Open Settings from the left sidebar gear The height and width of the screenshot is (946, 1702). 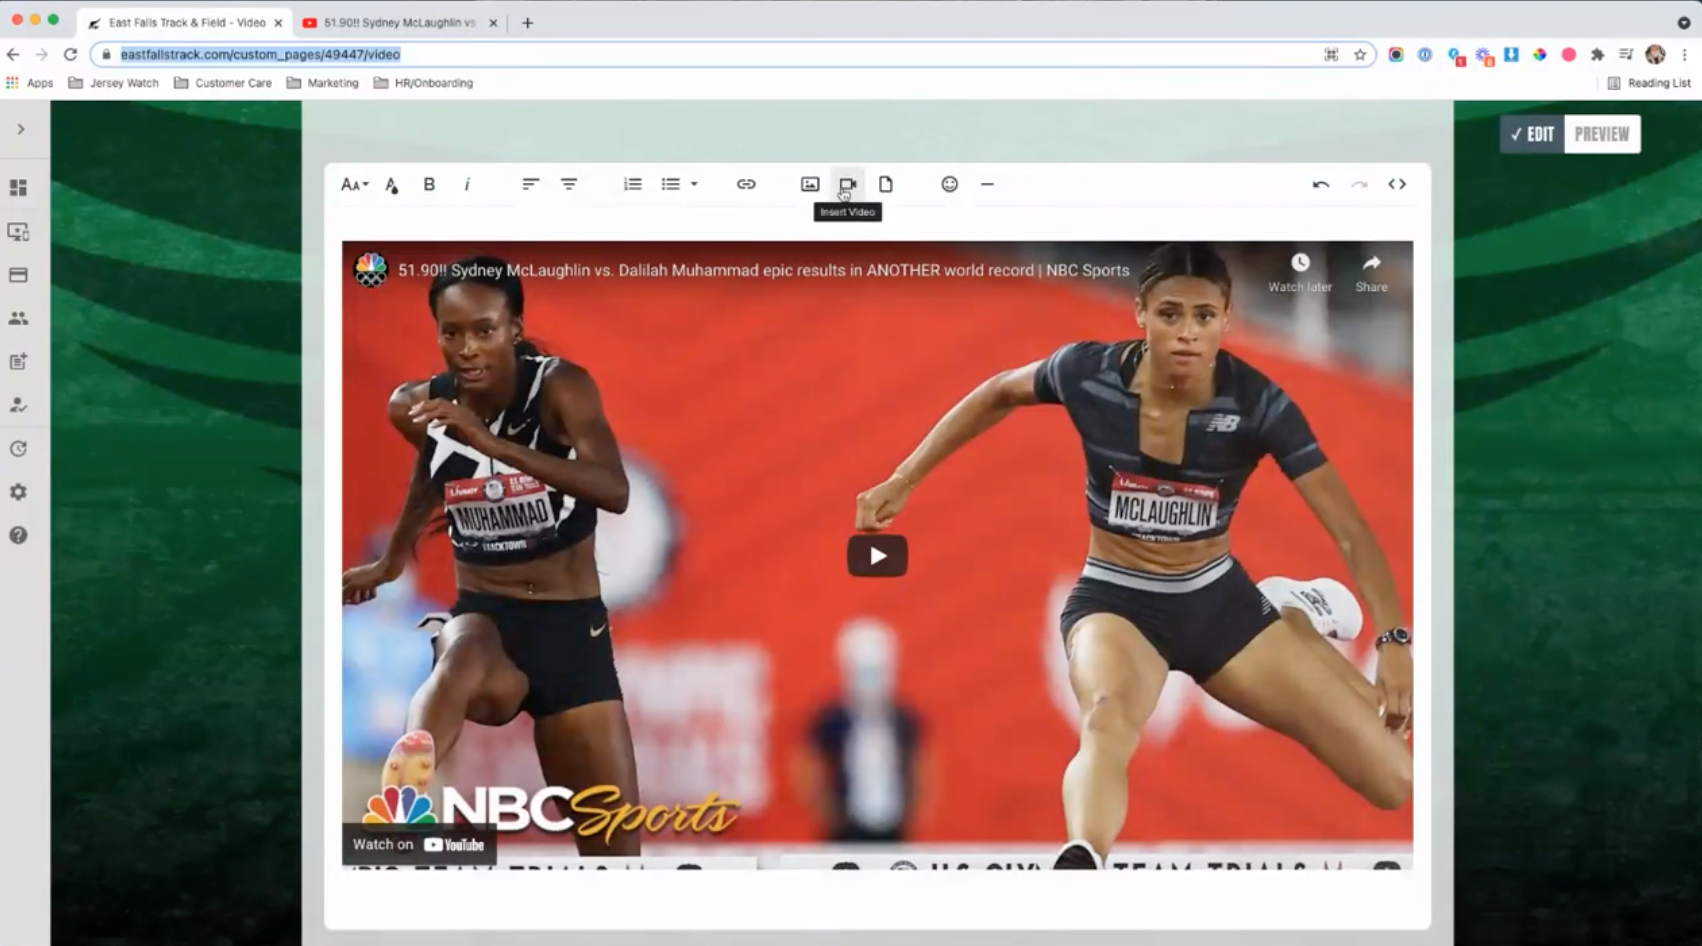coord(18,491)
